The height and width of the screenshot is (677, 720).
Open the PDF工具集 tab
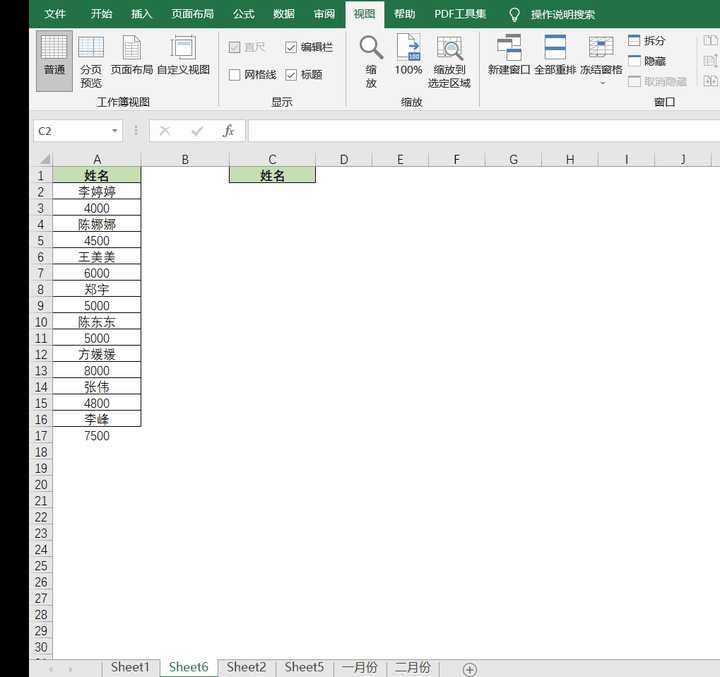(x=460, y=14)
